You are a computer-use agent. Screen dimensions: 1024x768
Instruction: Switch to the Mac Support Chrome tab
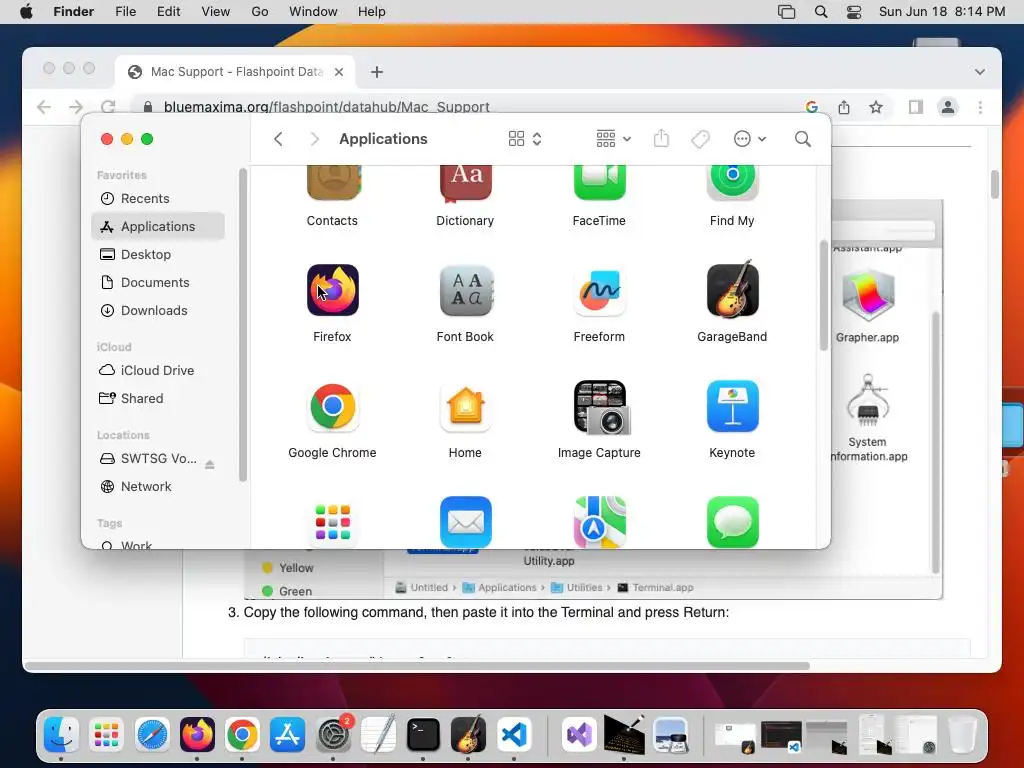[235, 72]
